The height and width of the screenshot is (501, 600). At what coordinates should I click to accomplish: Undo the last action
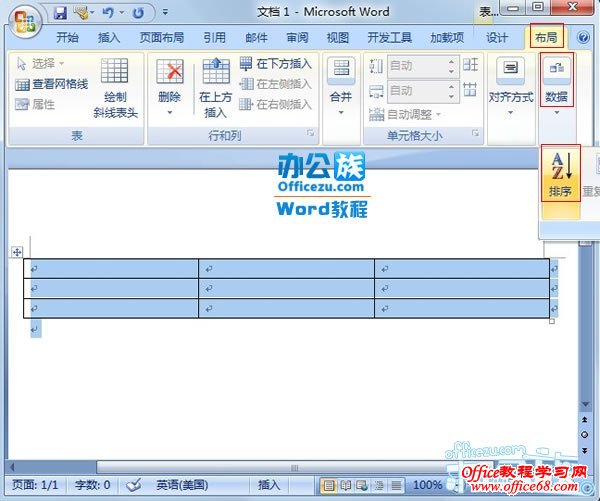pos(108,13)
